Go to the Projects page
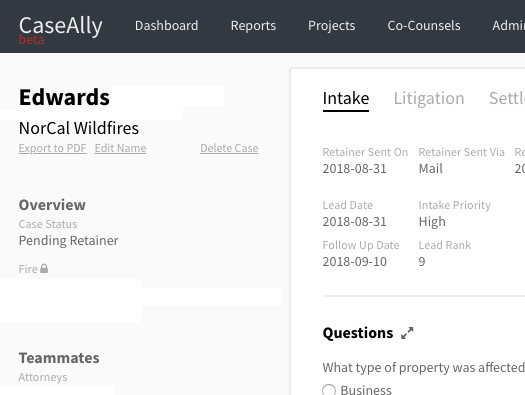The width and height of the screenshot is (525, 395). tap(331, 26)
